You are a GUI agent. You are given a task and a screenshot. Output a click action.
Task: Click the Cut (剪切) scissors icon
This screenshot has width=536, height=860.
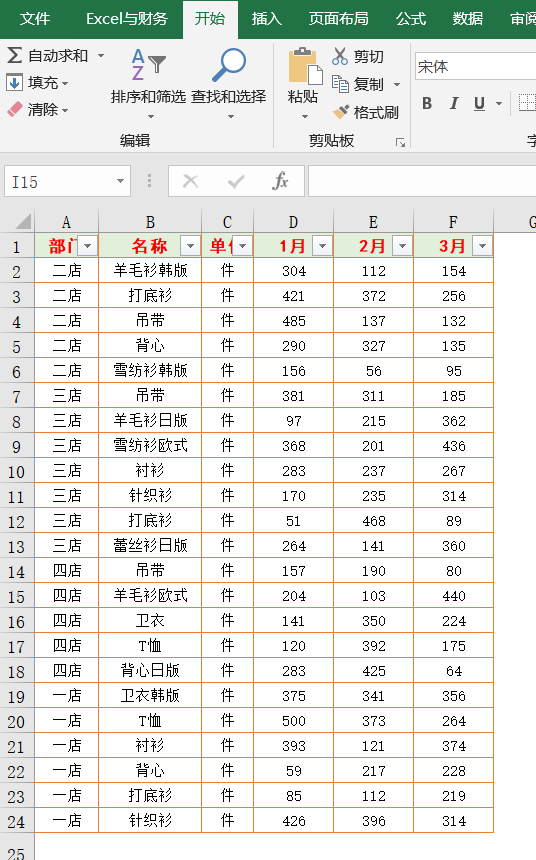click(x=340, y=56)
